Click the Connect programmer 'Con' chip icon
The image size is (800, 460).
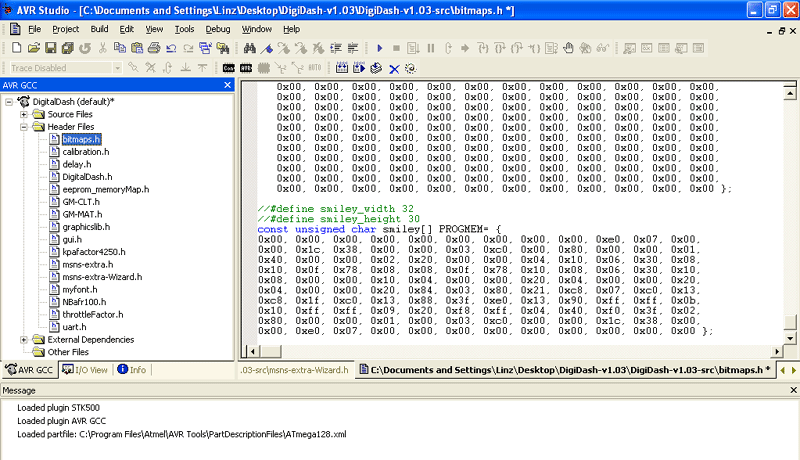point(229,68)
